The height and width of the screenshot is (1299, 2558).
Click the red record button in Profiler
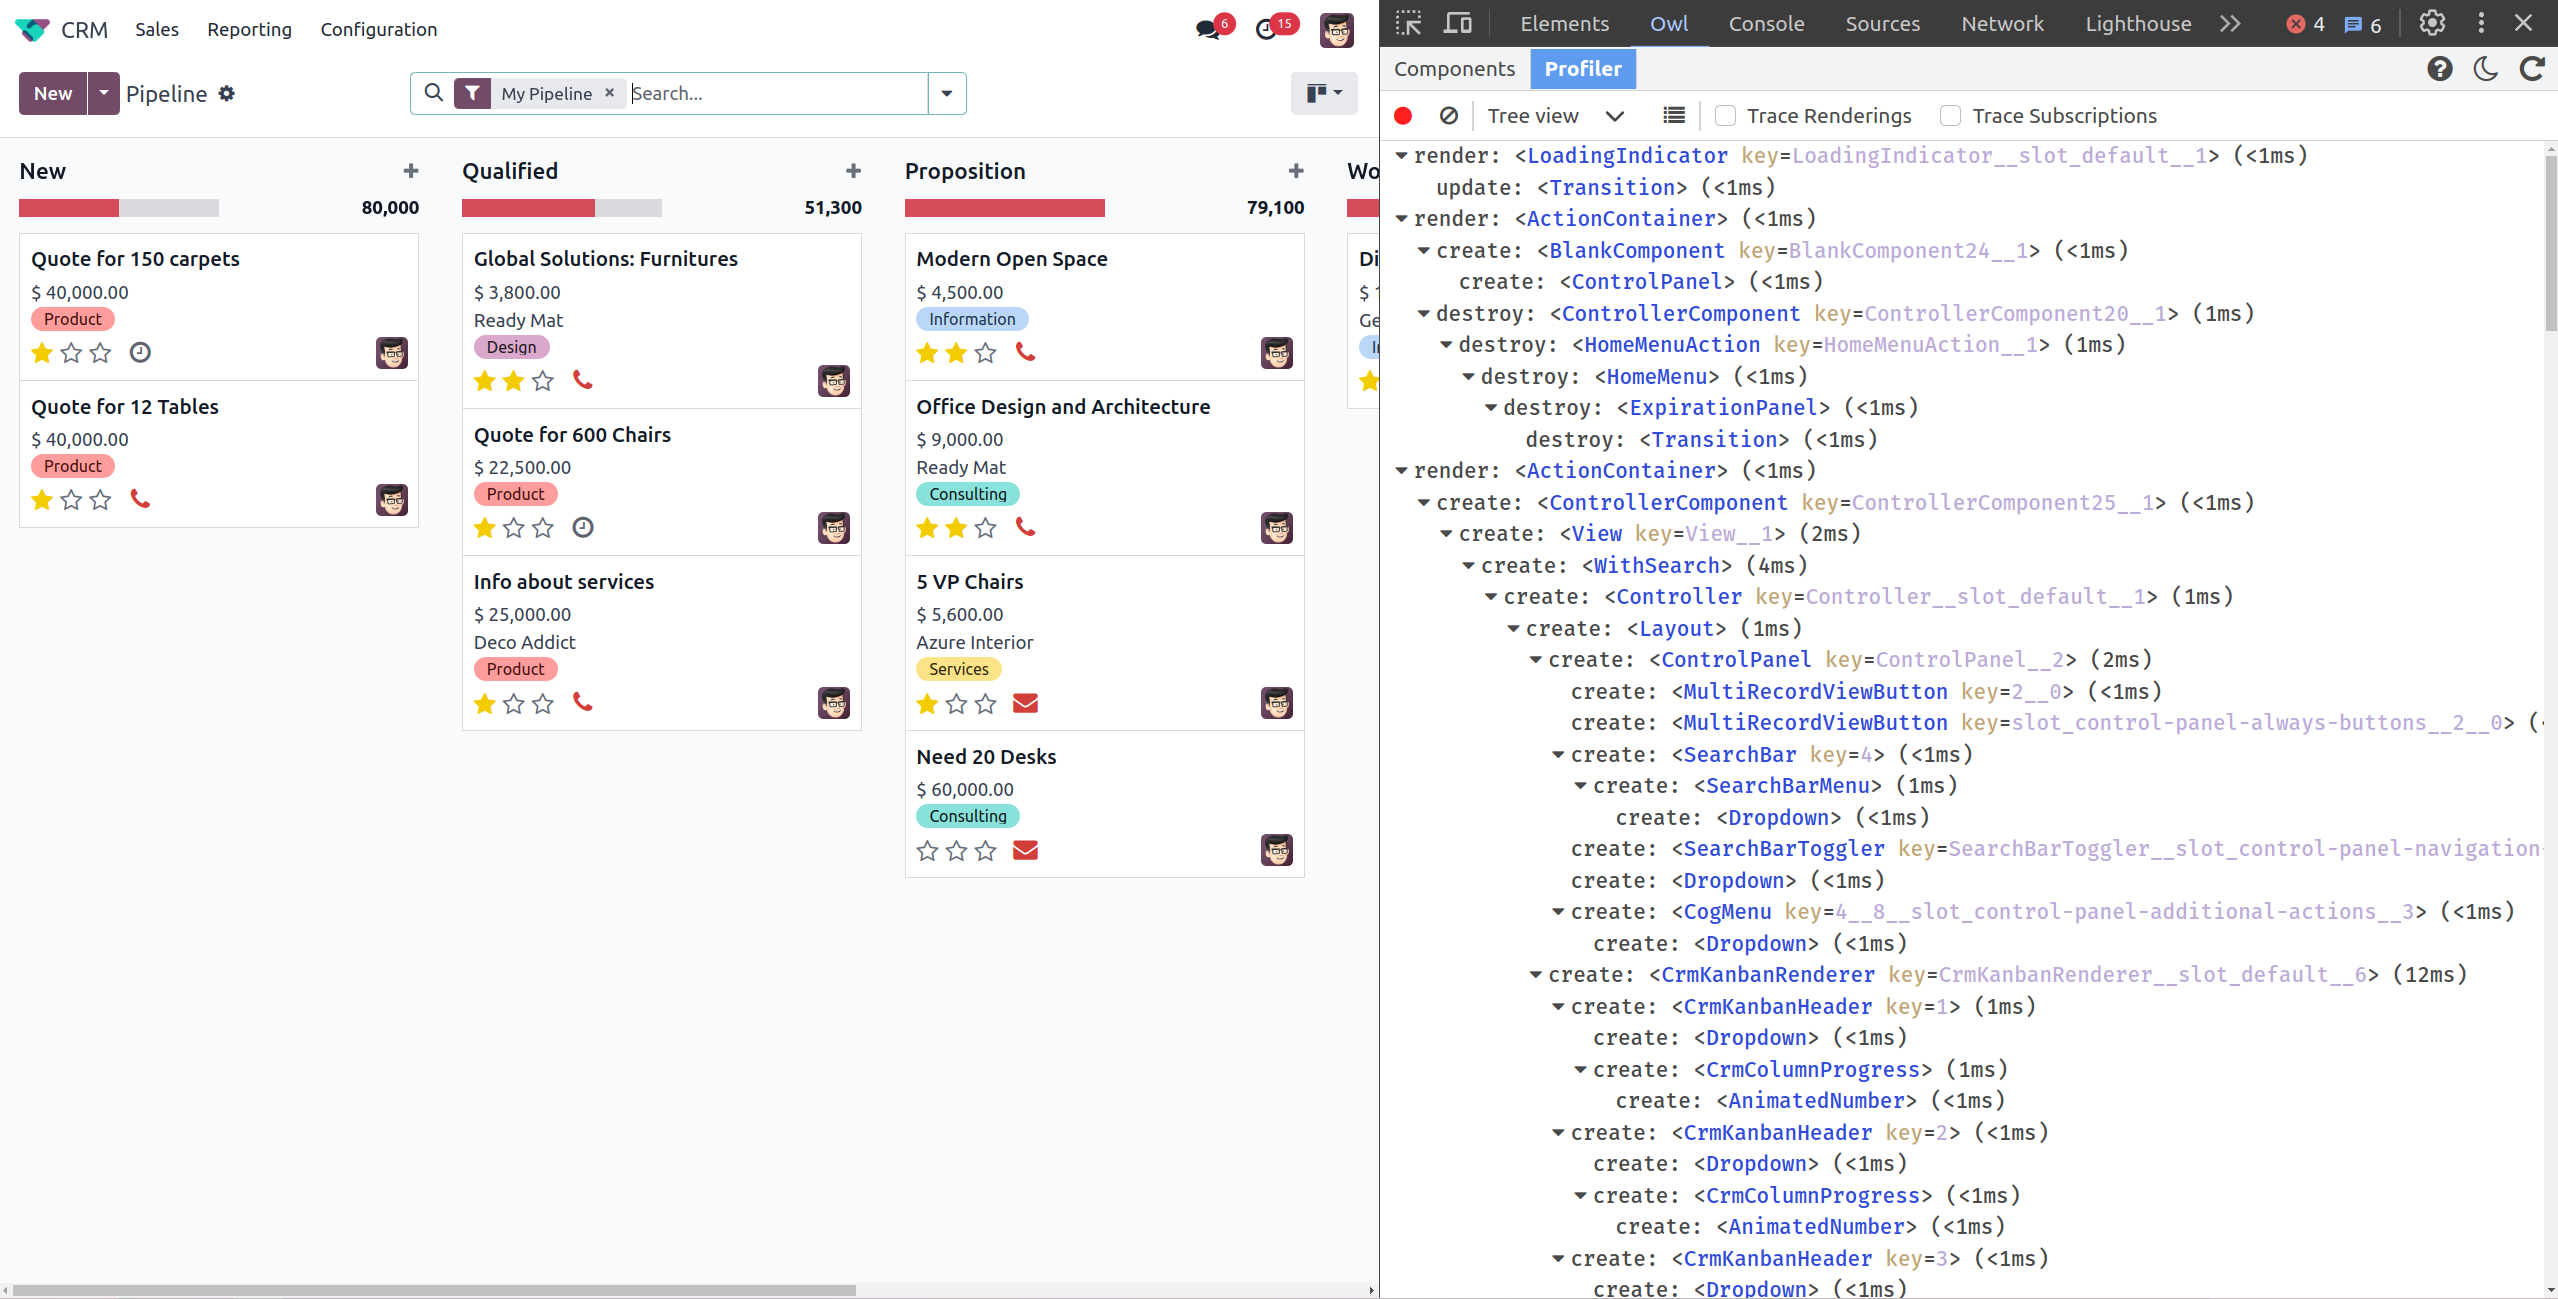coord(1403,116)
